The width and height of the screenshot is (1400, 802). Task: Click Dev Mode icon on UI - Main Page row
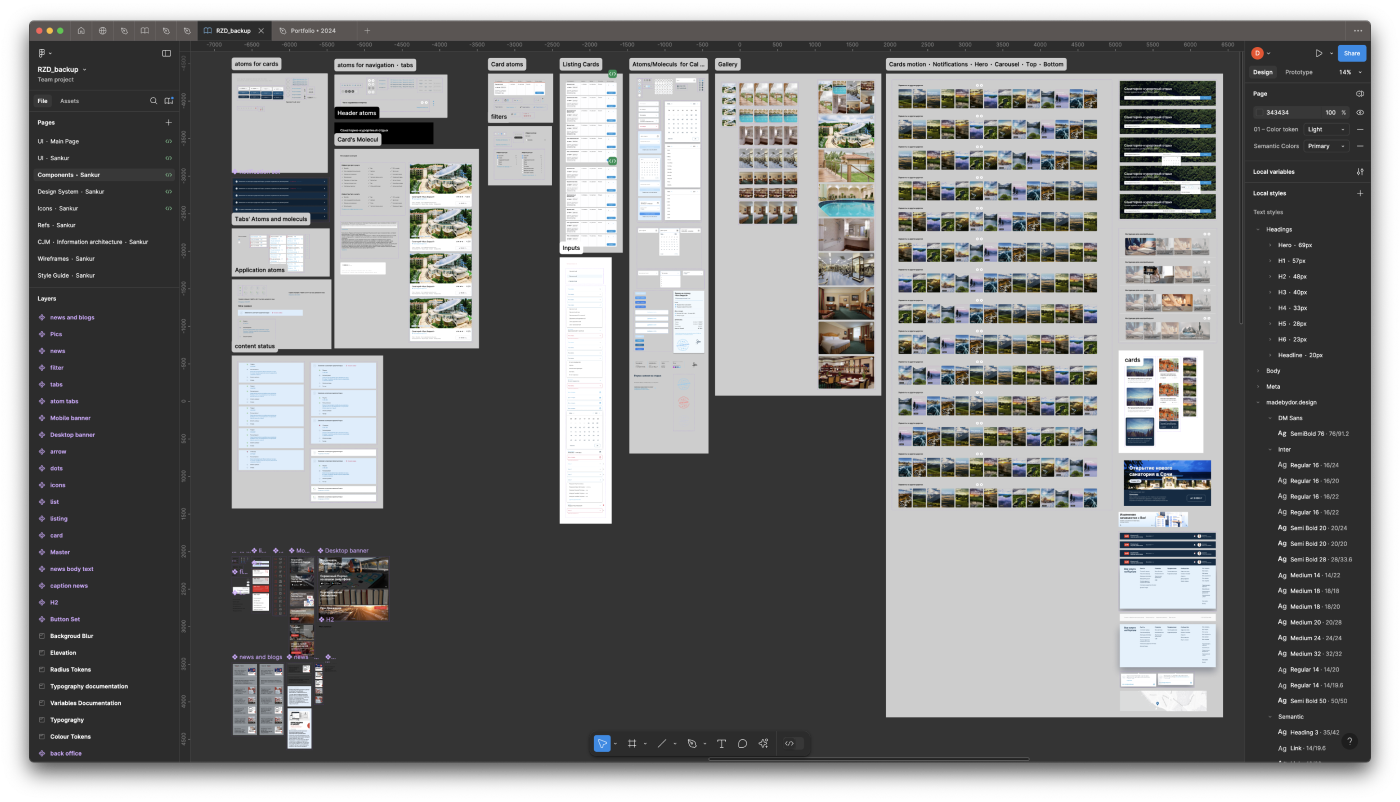point(169,141)
